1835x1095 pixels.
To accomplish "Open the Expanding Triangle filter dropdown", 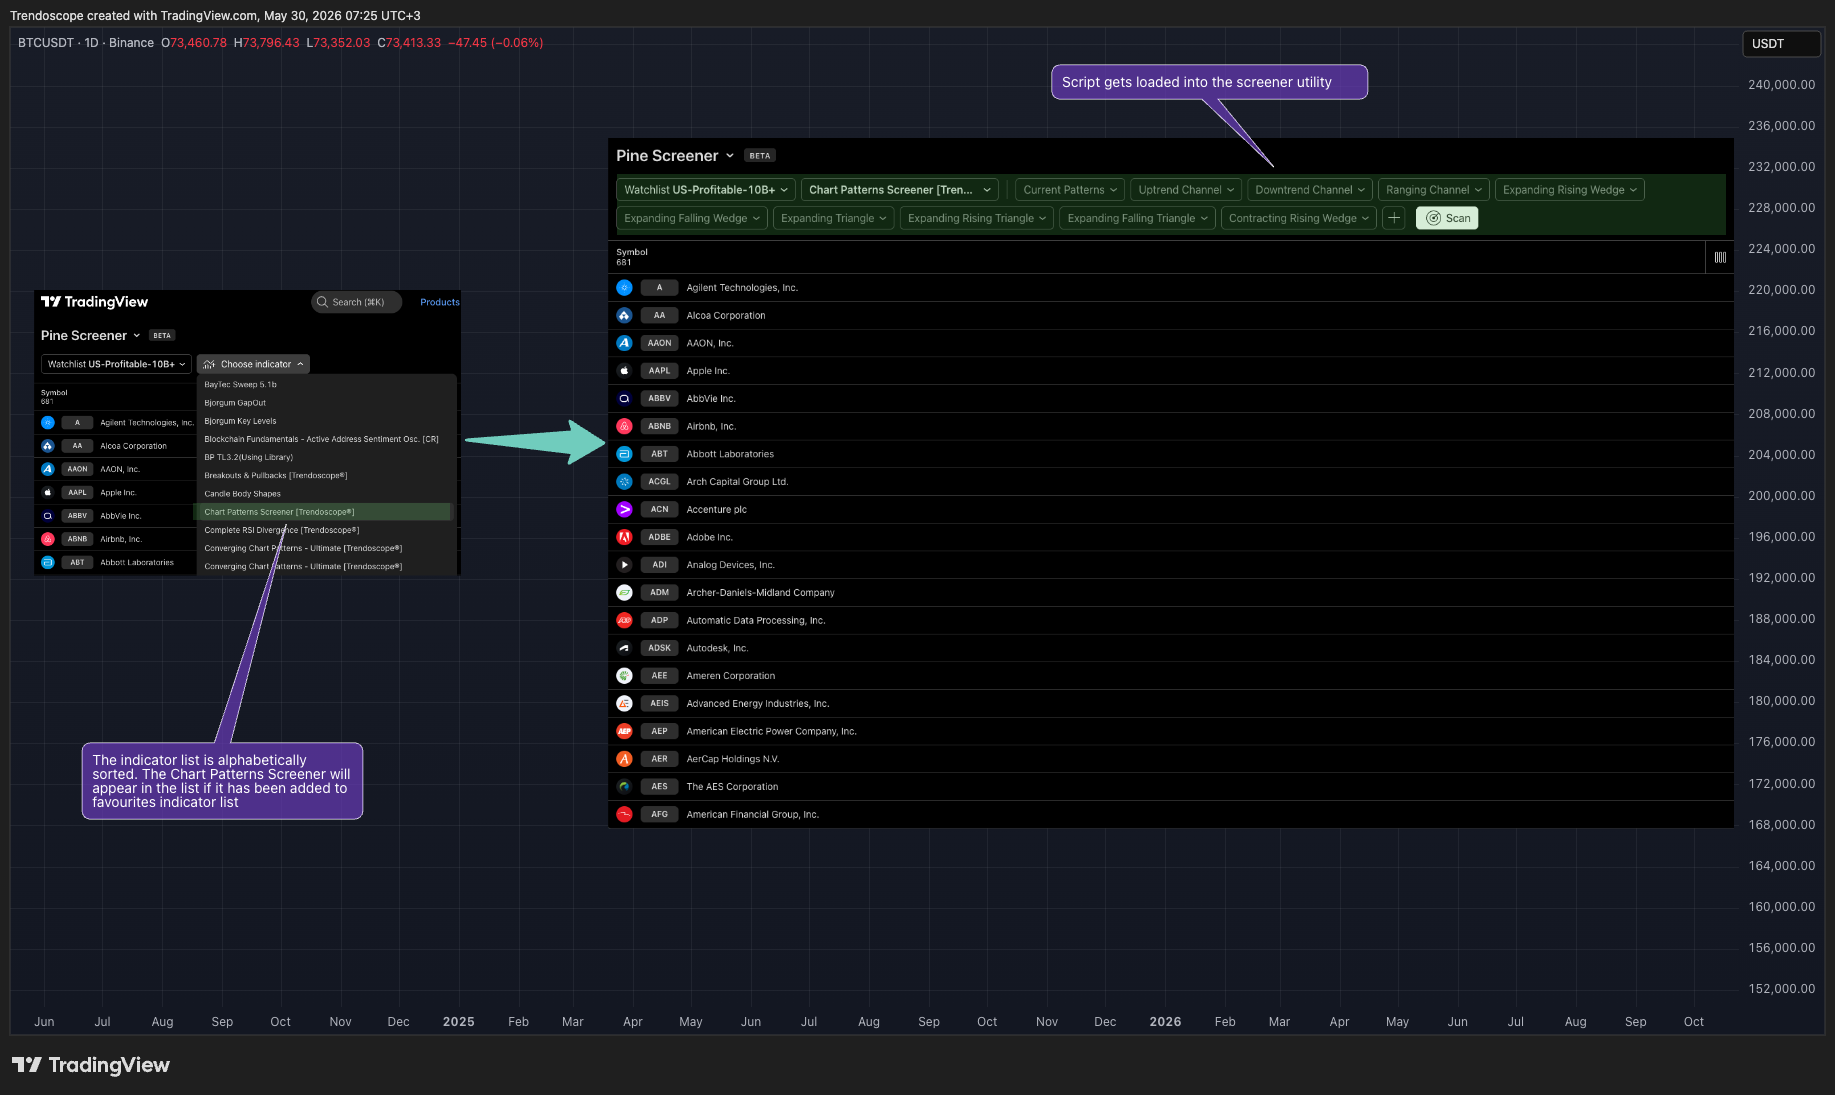I will 834,218.
